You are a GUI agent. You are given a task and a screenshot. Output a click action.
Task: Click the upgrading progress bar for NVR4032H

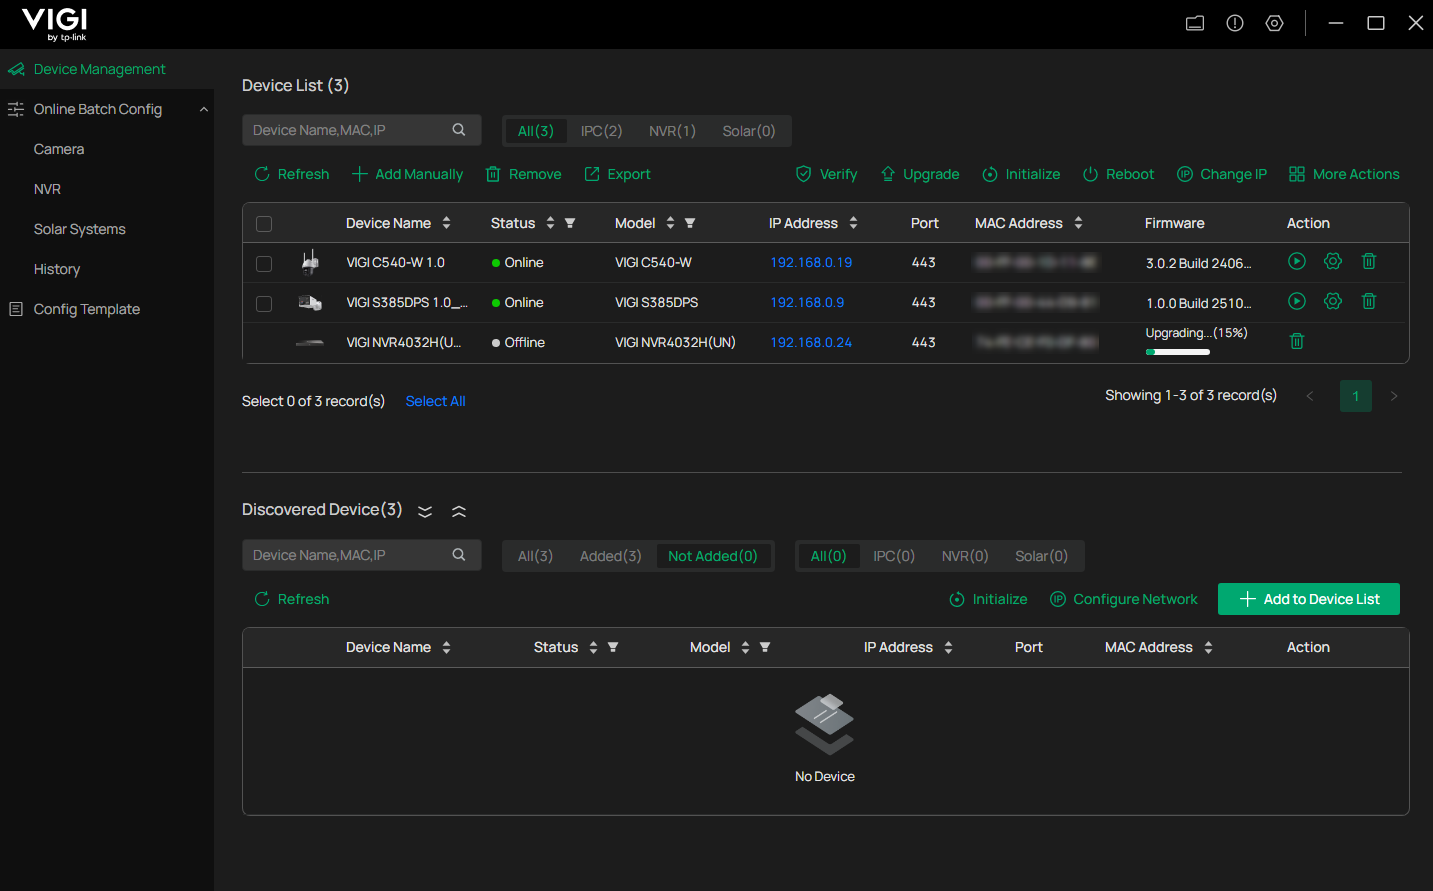coord(1178,352)
